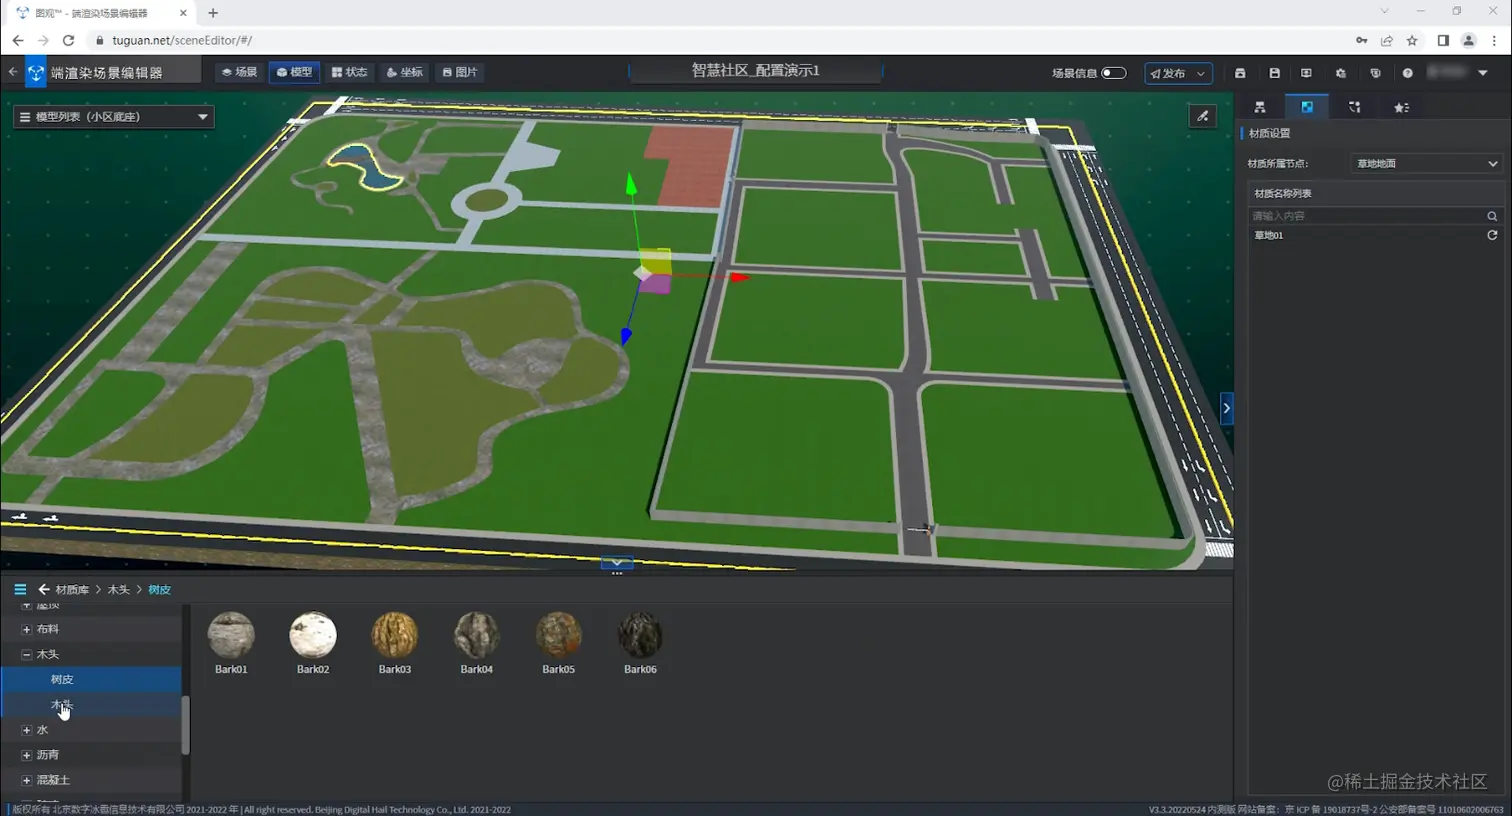Viewport: 1512px width, 816px height.
Task: Click the browser back arrow
Action: click(18, 40)
